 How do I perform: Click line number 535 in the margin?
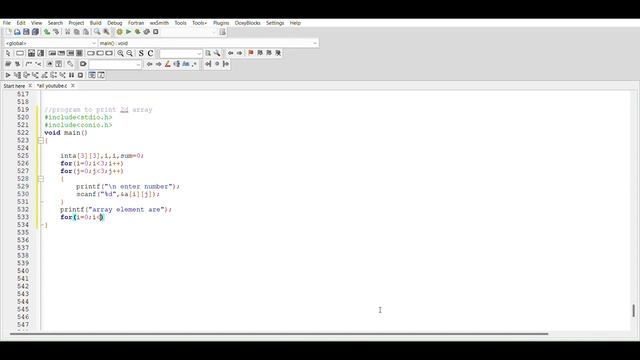(x=23, y=232)
